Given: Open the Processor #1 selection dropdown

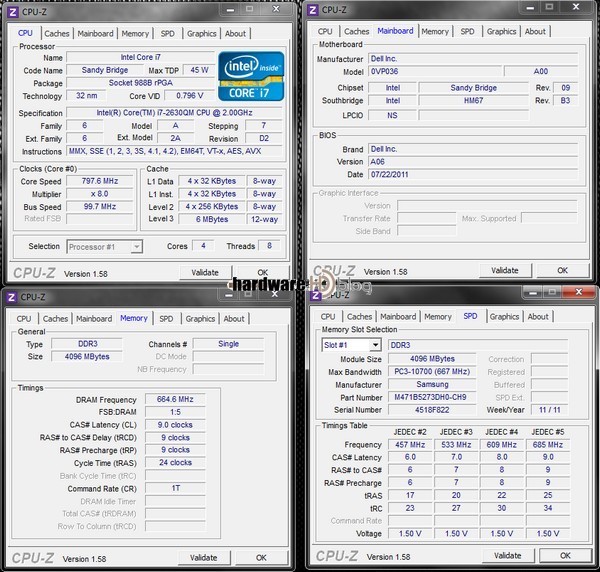Looking at the screenshot, I should [104, 246].
